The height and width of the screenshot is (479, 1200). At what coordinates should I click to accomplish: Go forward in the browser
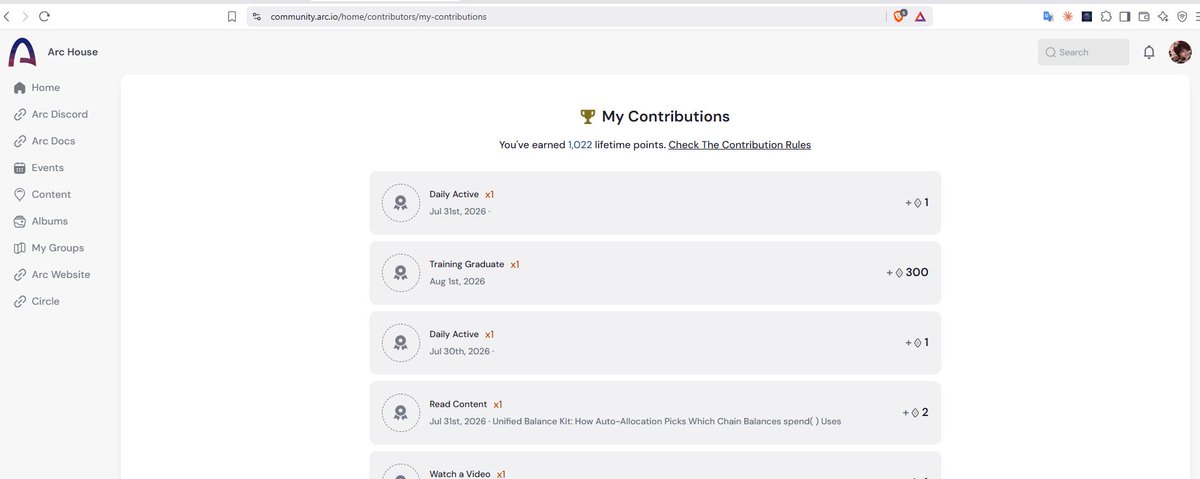[25, 16]
